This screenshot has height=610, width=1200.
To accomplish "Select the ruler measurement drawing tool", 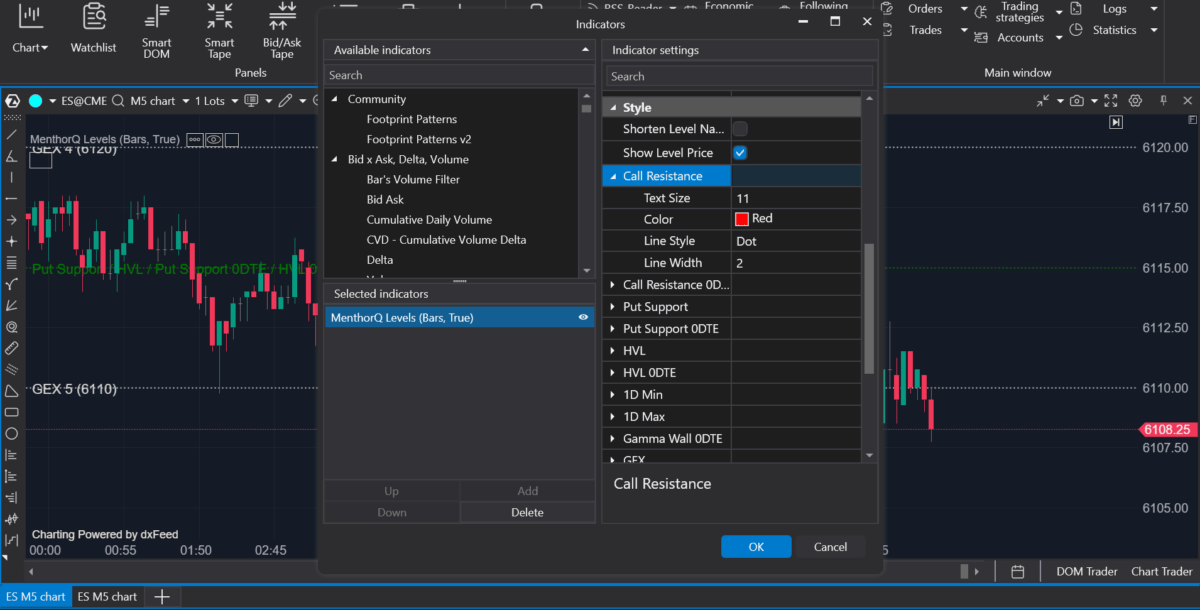I will pos(12,348).
